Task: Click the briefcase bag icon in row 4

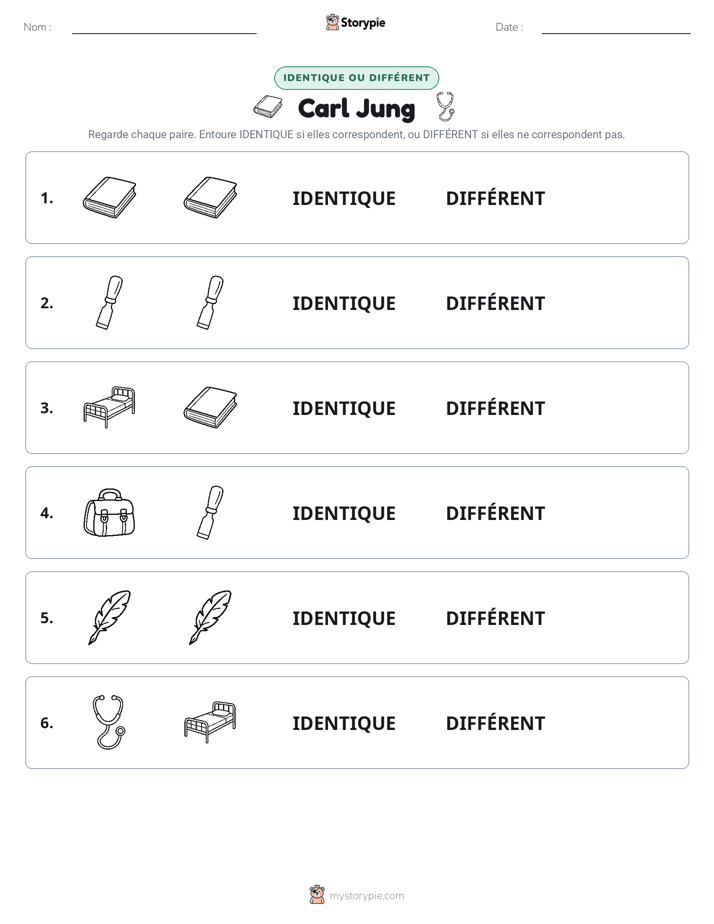Action: point(109,513)
